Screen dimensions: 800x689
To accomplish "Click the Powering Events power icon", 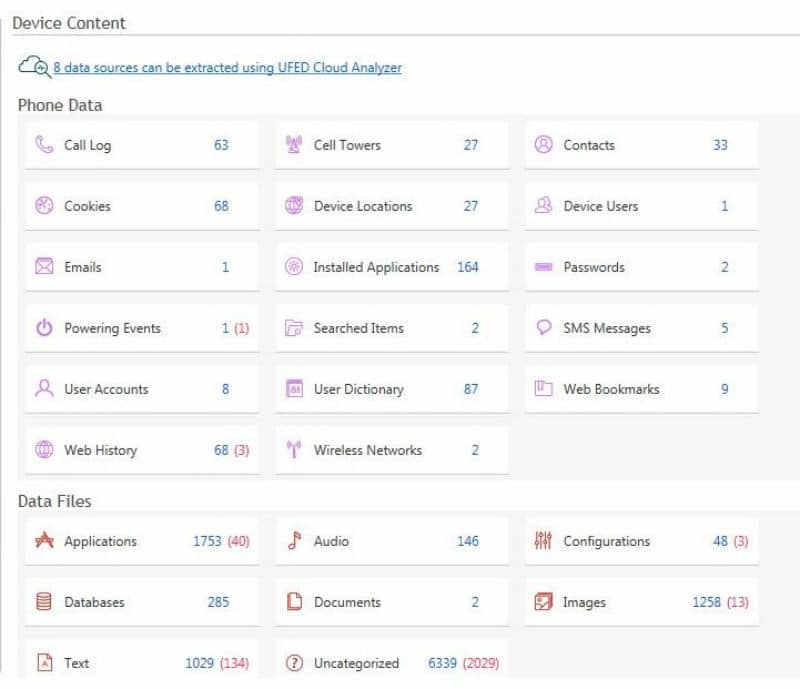I will pos(44,328).
